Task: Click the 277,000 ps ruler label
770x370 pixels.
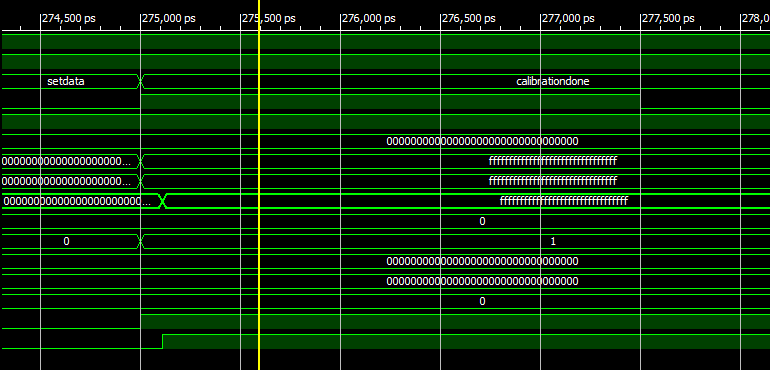Action: 568,19
